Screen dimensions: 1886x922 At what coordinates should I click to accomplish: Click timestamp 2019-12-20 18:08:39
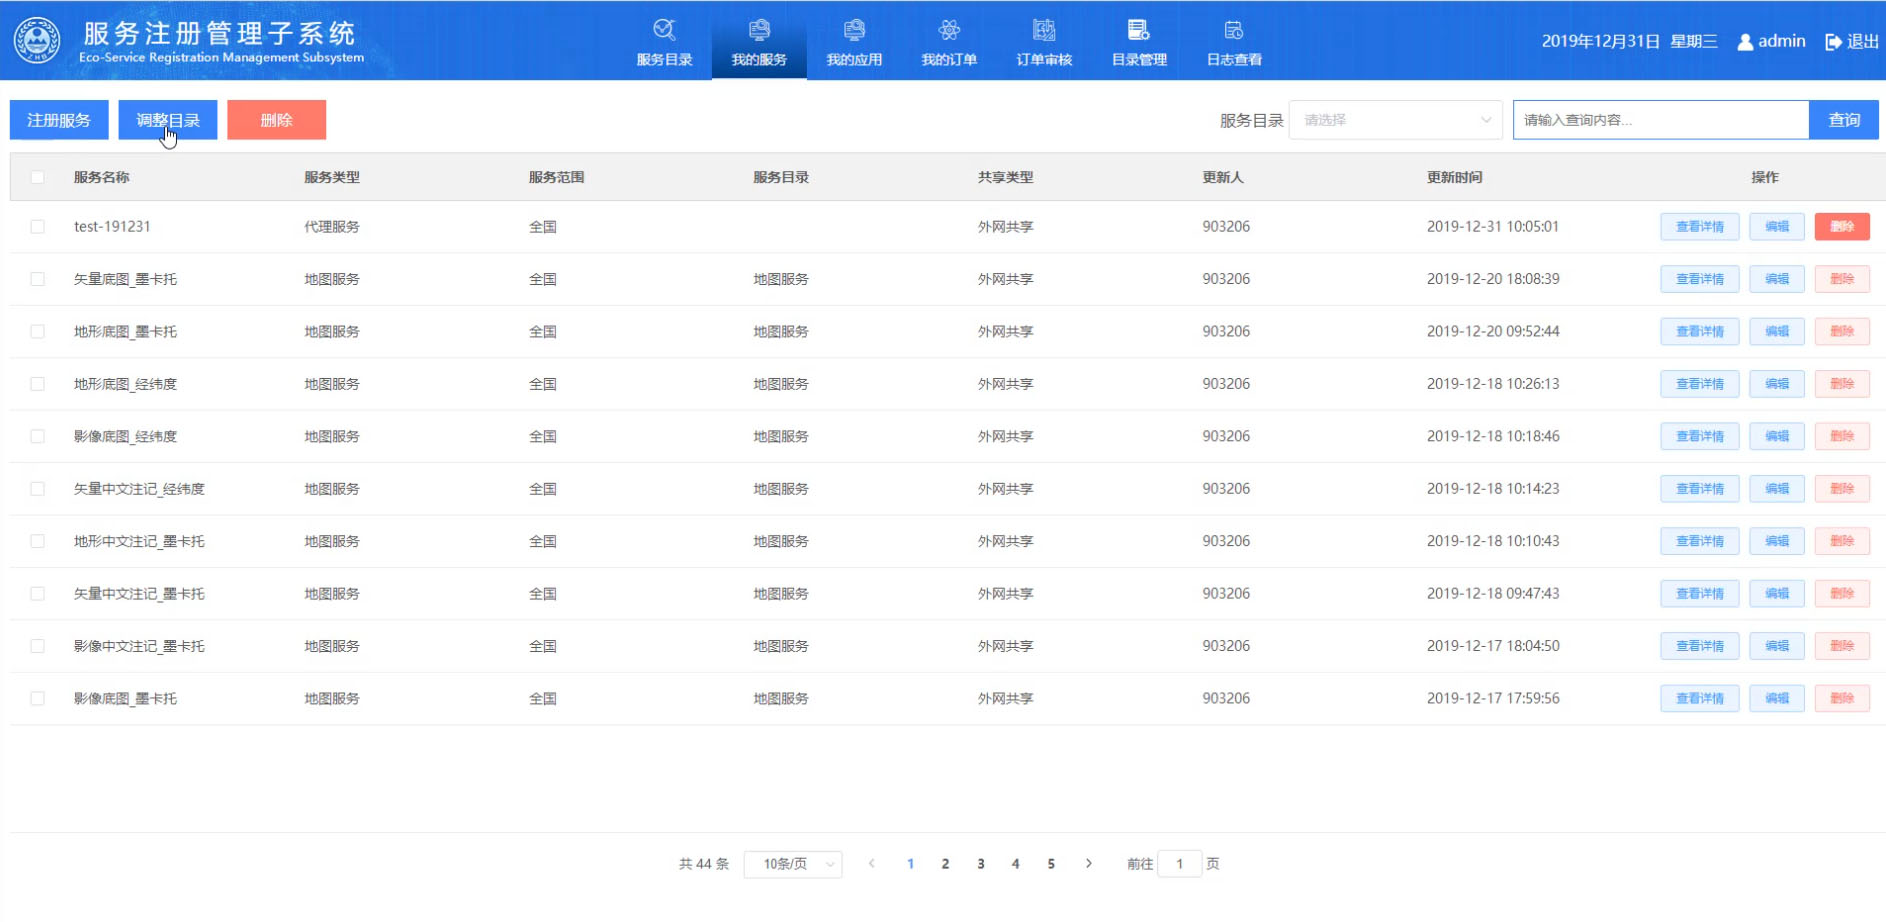(x=1493, y=279)
